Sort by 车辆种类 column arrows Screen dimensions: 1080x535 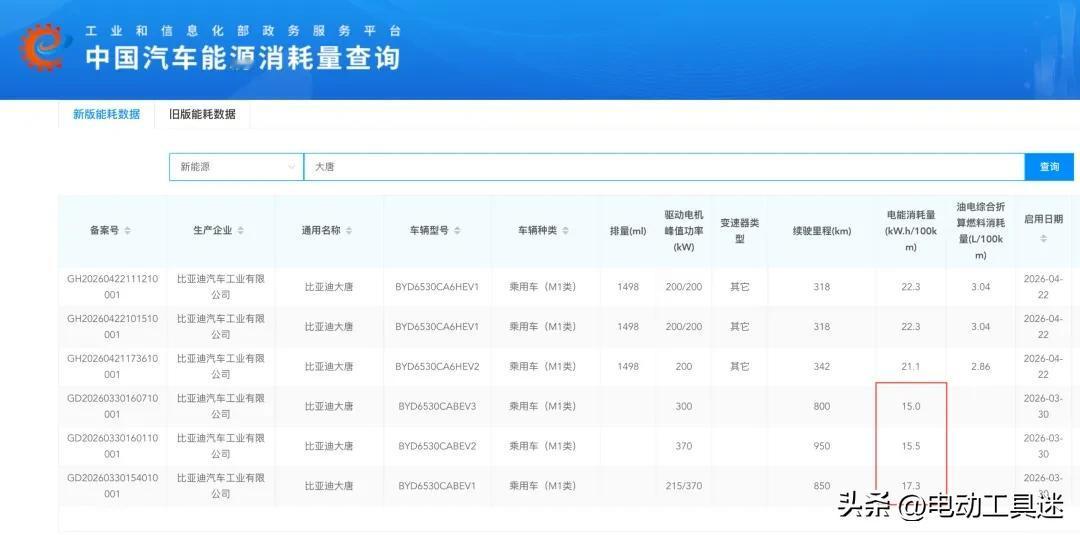[x=565, y=231]
